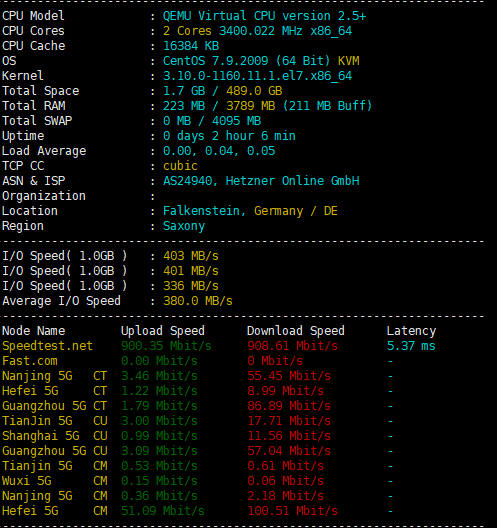The height and width of the screenshot is (528, 497).
Task: Click Hefei 5G CM upload 51.09 Mbit/s
Action: (x=163, y=511)
